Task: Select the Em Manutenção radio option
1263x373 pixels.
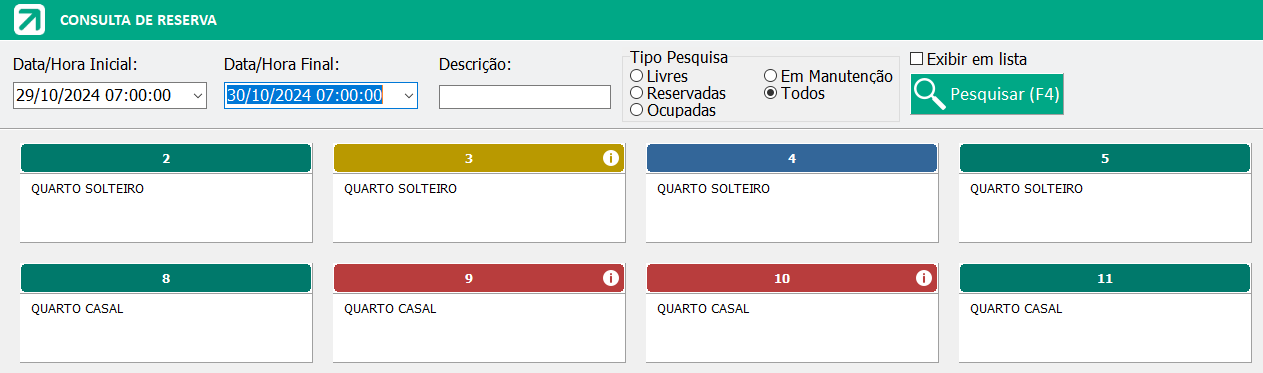Action: 770,76
